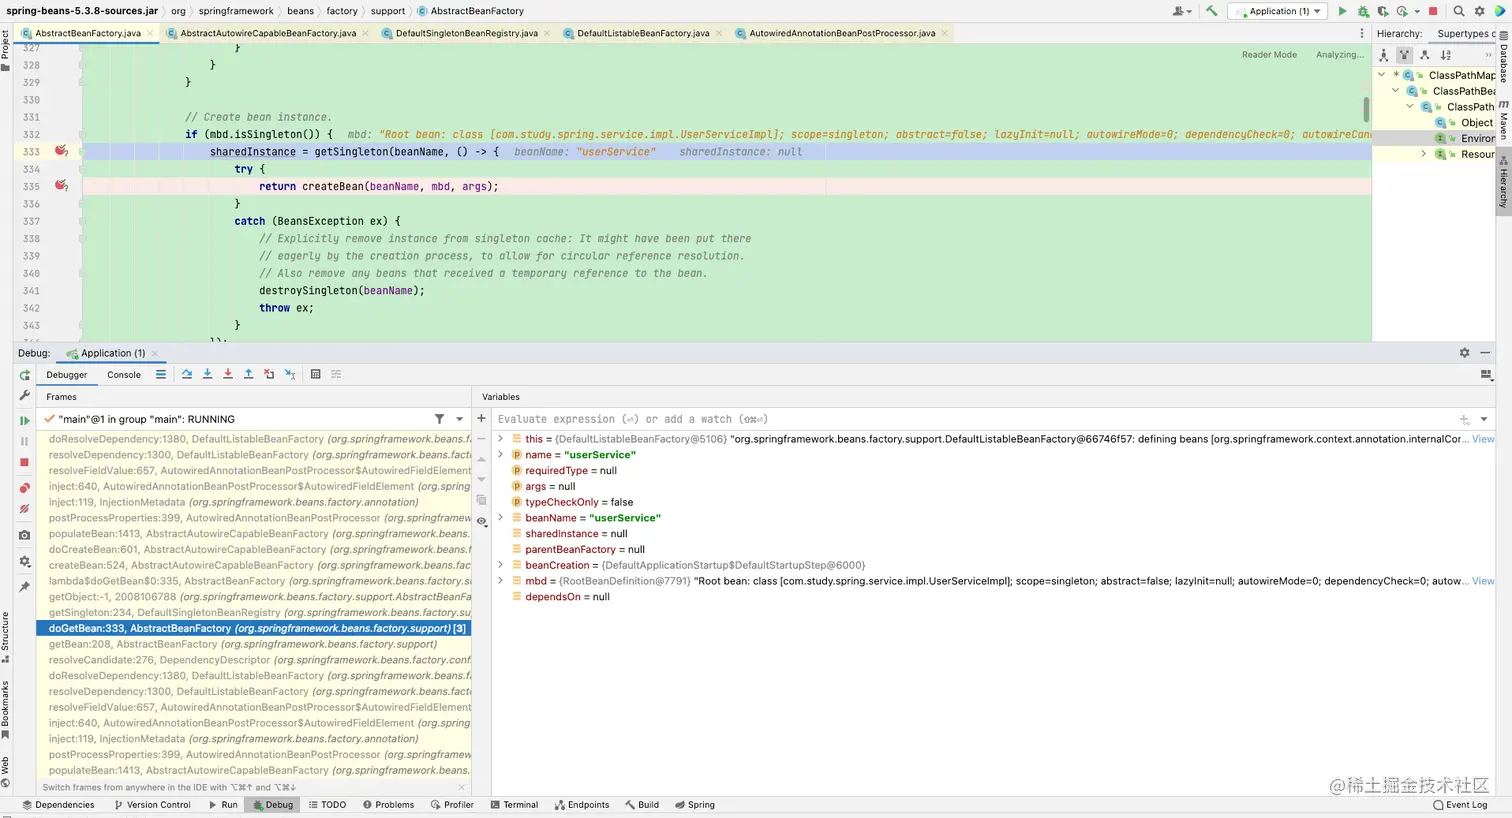Click the Drop Frame icon
The height and width of the screenshot is (818, 1512).
tap(269, 374)
